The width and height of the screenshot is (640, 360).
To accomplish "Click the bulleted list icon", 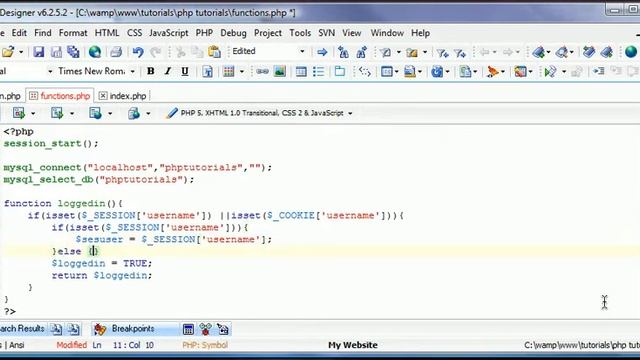I will [318, 72].
